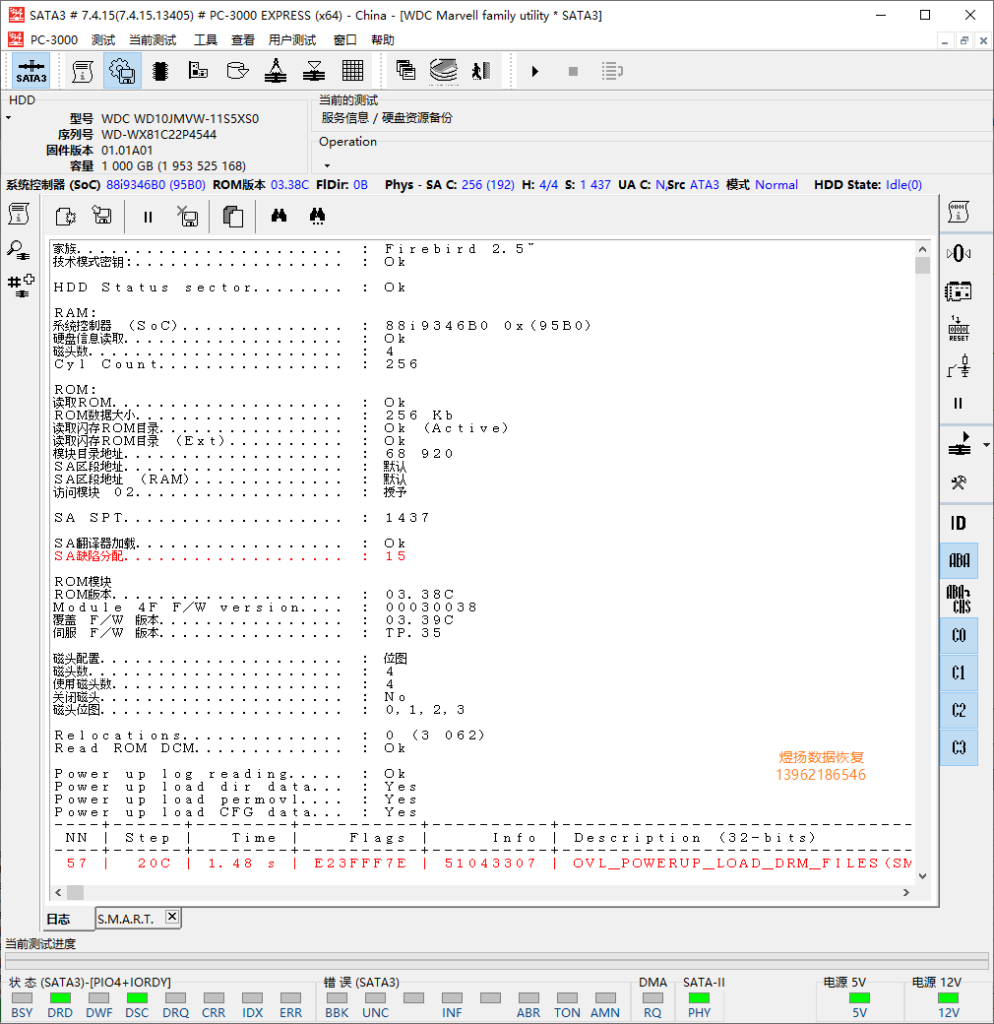Click the binoculars find-next icon with dots
The width and height of the screenshot is (994, 1024).
pos(317,216)
